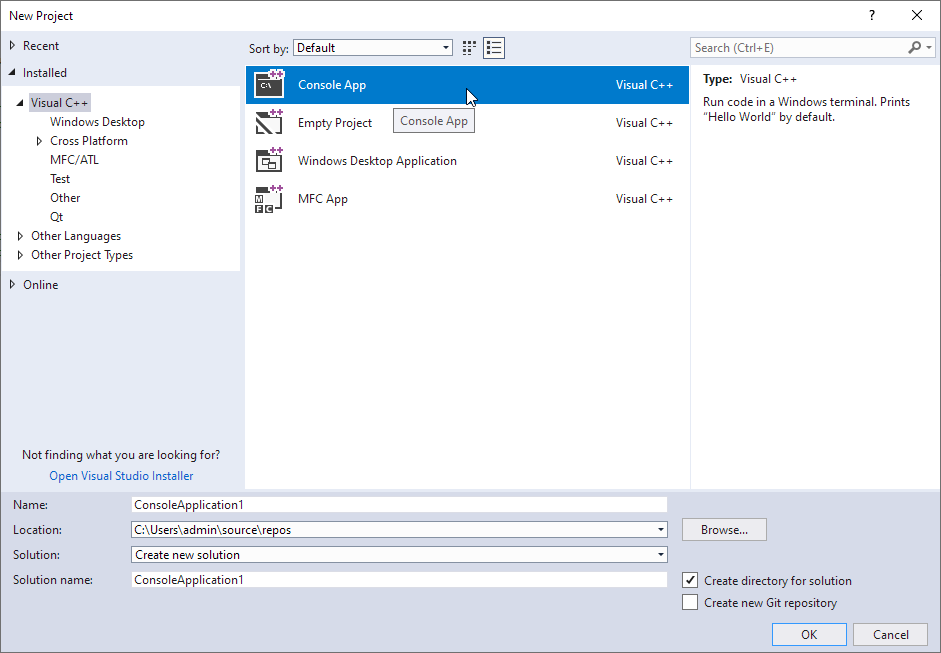This screenshot has height=653, width=941.
Task: Click the Recent label
Action: [41, 46]
